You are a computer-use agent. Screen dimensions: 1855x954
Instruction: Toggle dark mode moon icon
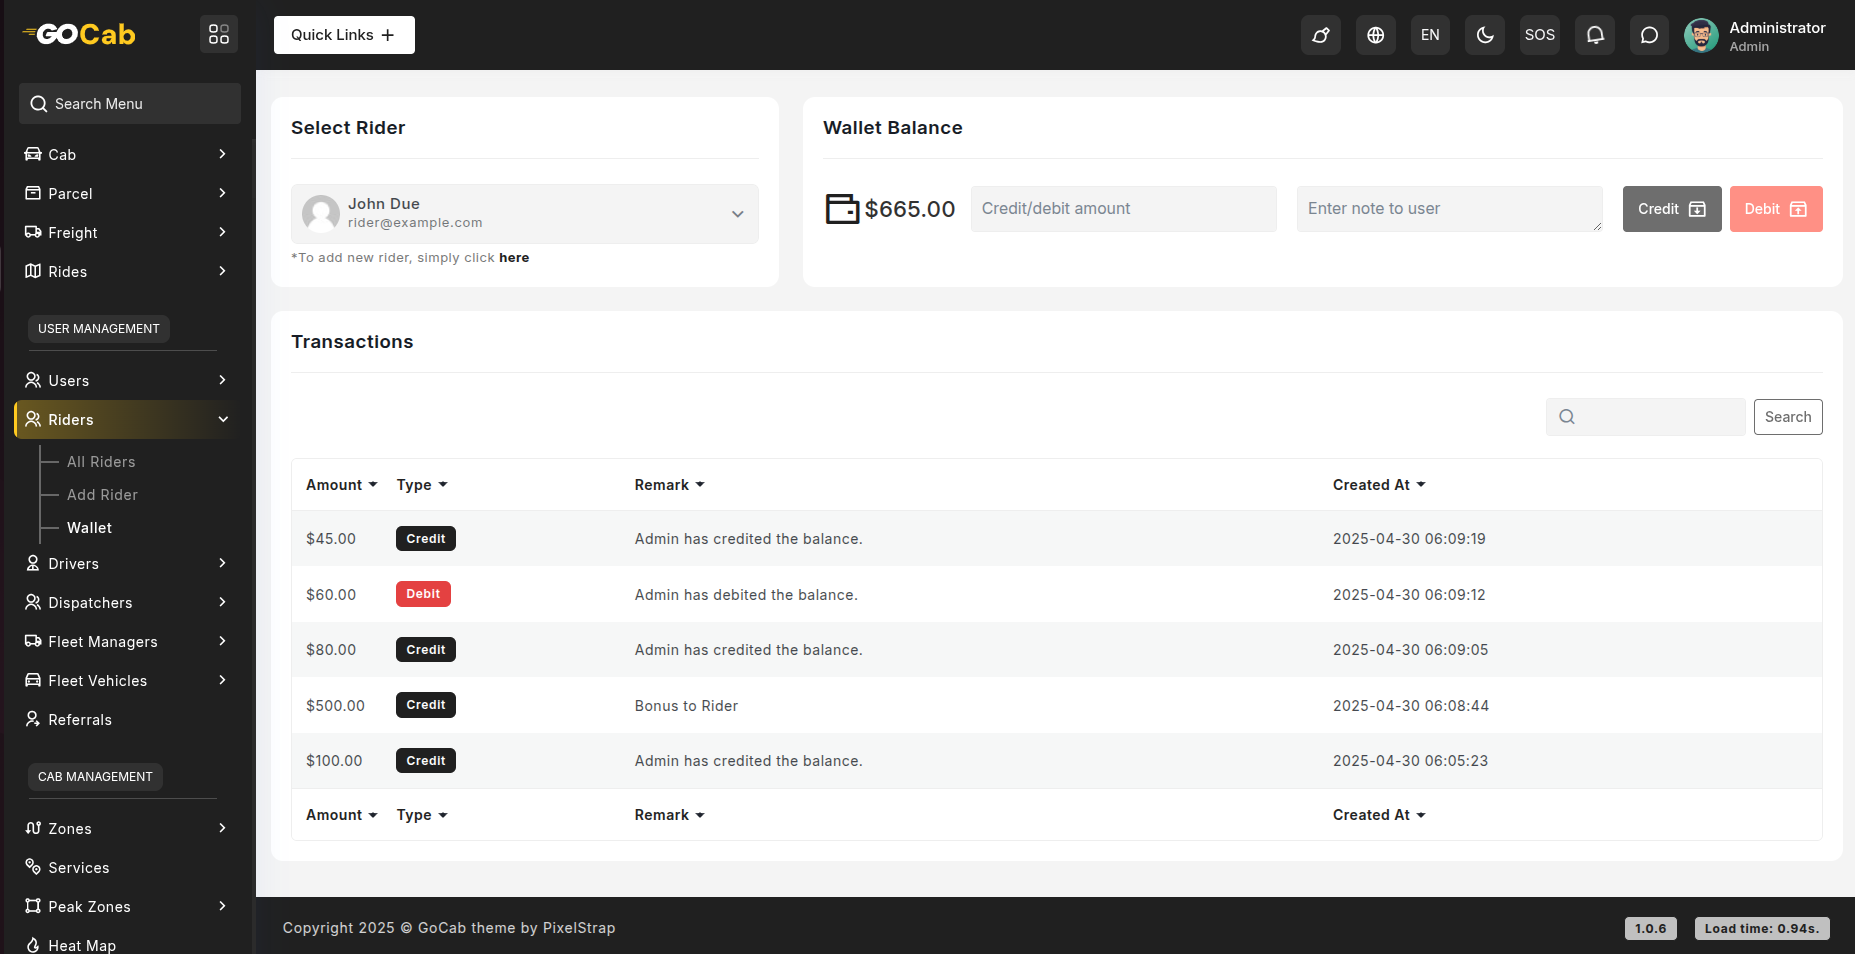point(1485,35)
